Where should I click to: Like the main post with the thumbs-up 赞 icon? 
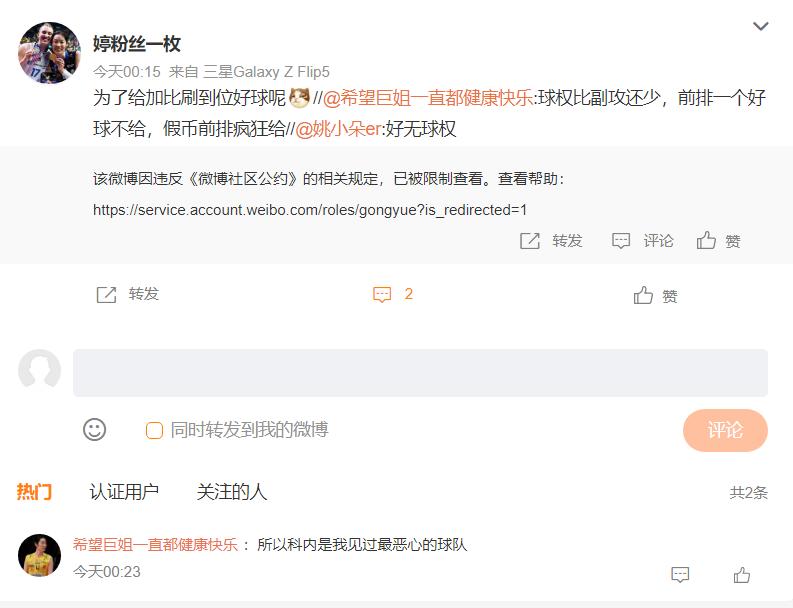click(x=643, y=295)
